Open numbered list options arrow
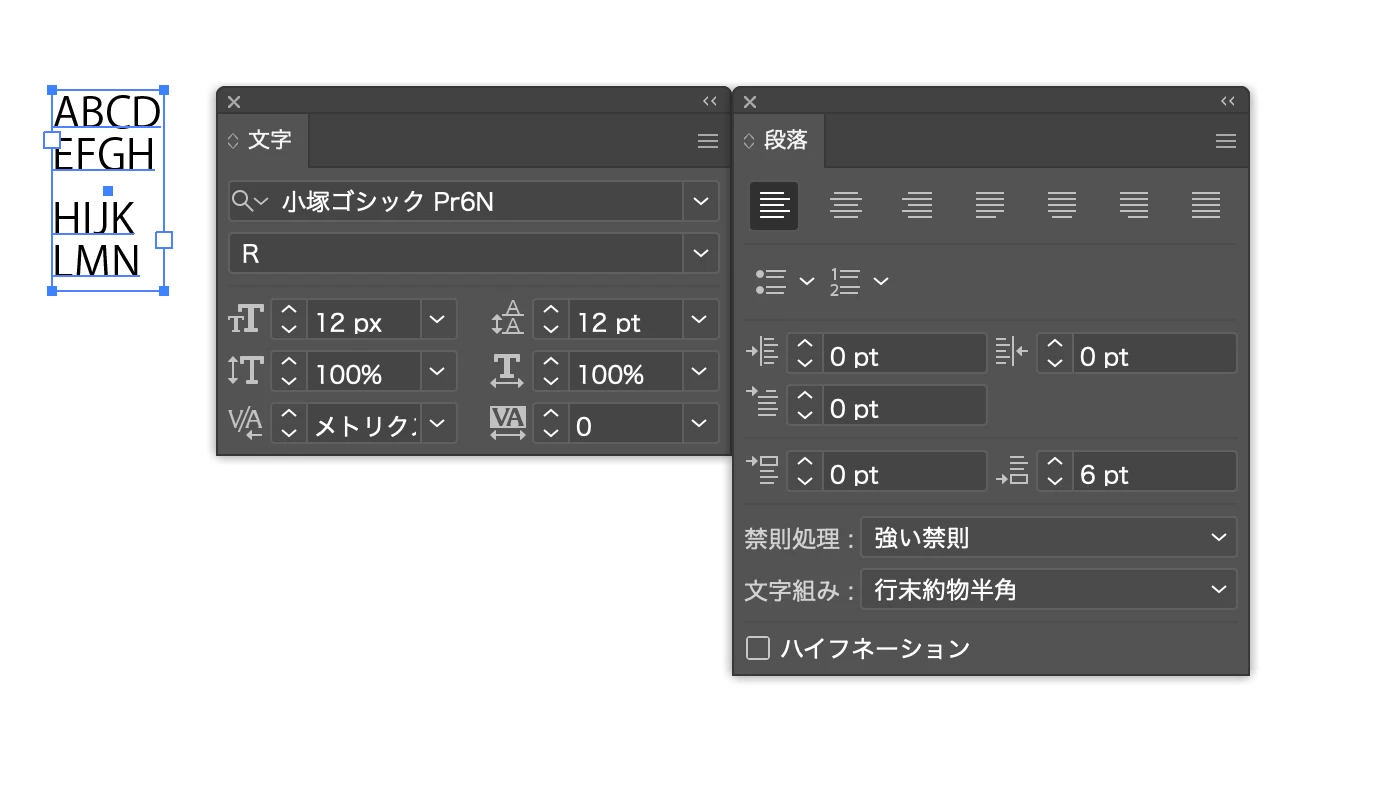This screenshot has width=1386, height=798. (x=881, y=281)
